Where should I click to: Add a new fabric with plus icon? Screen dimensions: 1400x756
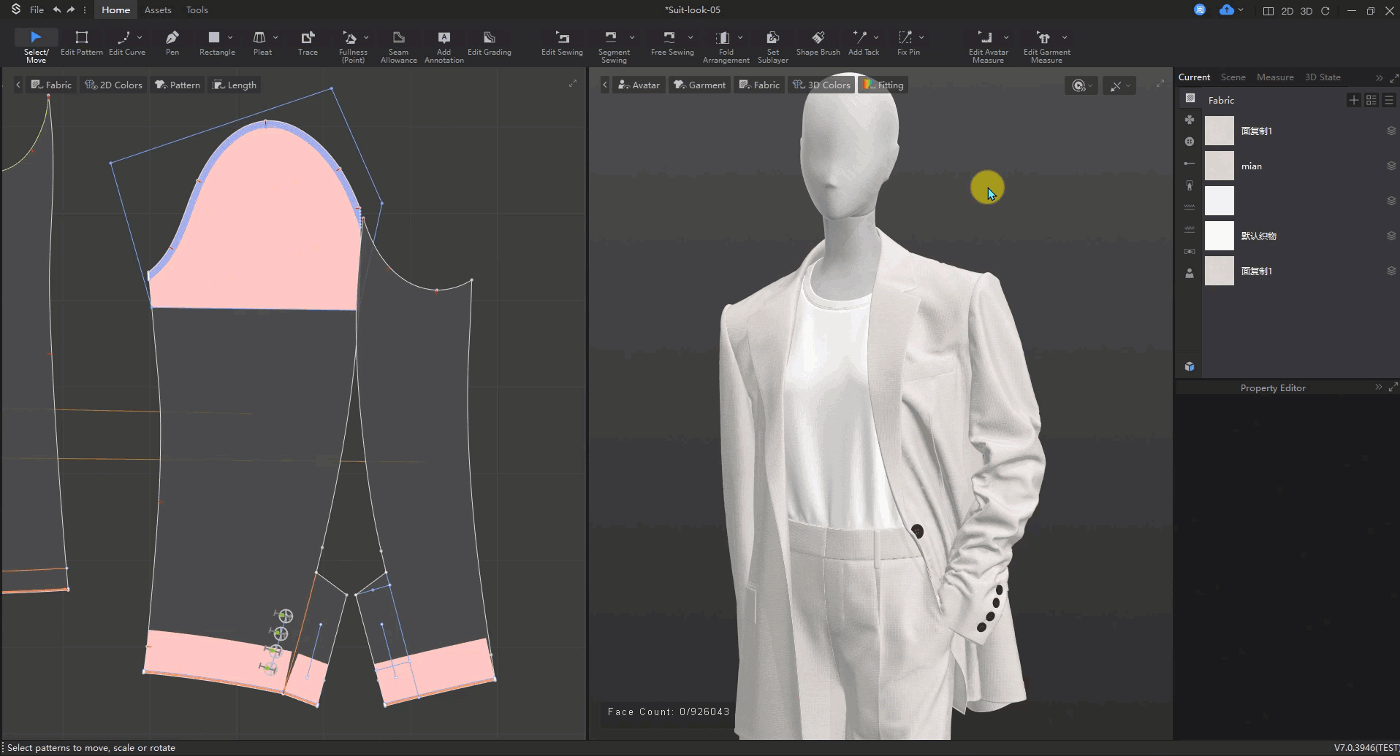point(1353,100)
